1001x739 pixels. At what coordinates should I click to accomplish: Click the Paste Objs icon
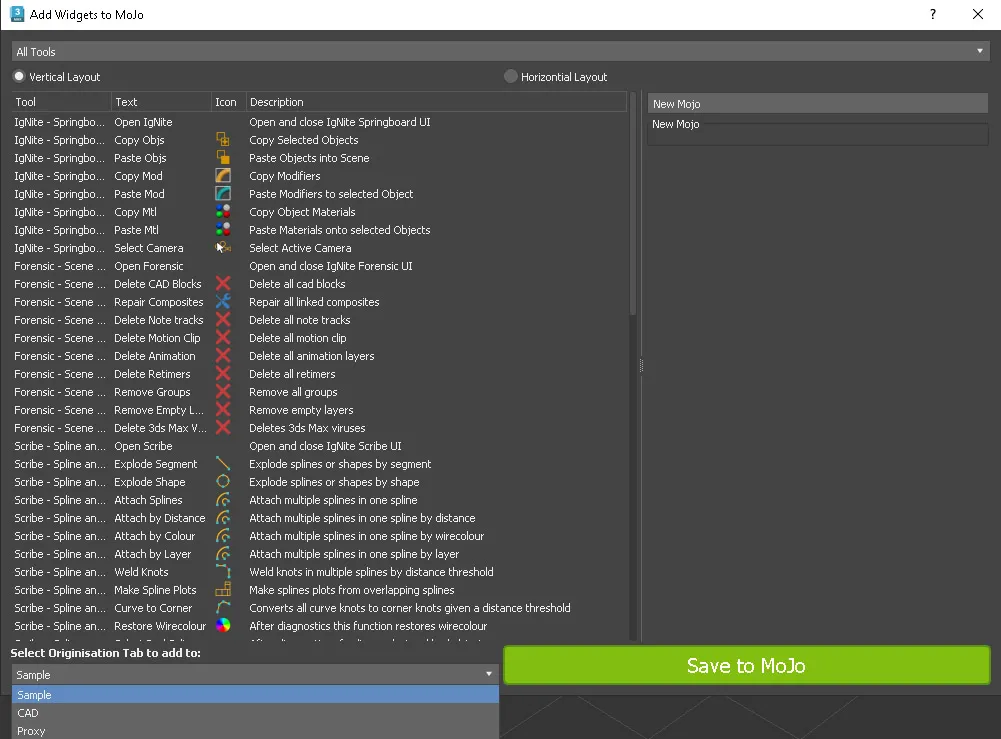tap(223, 158)
